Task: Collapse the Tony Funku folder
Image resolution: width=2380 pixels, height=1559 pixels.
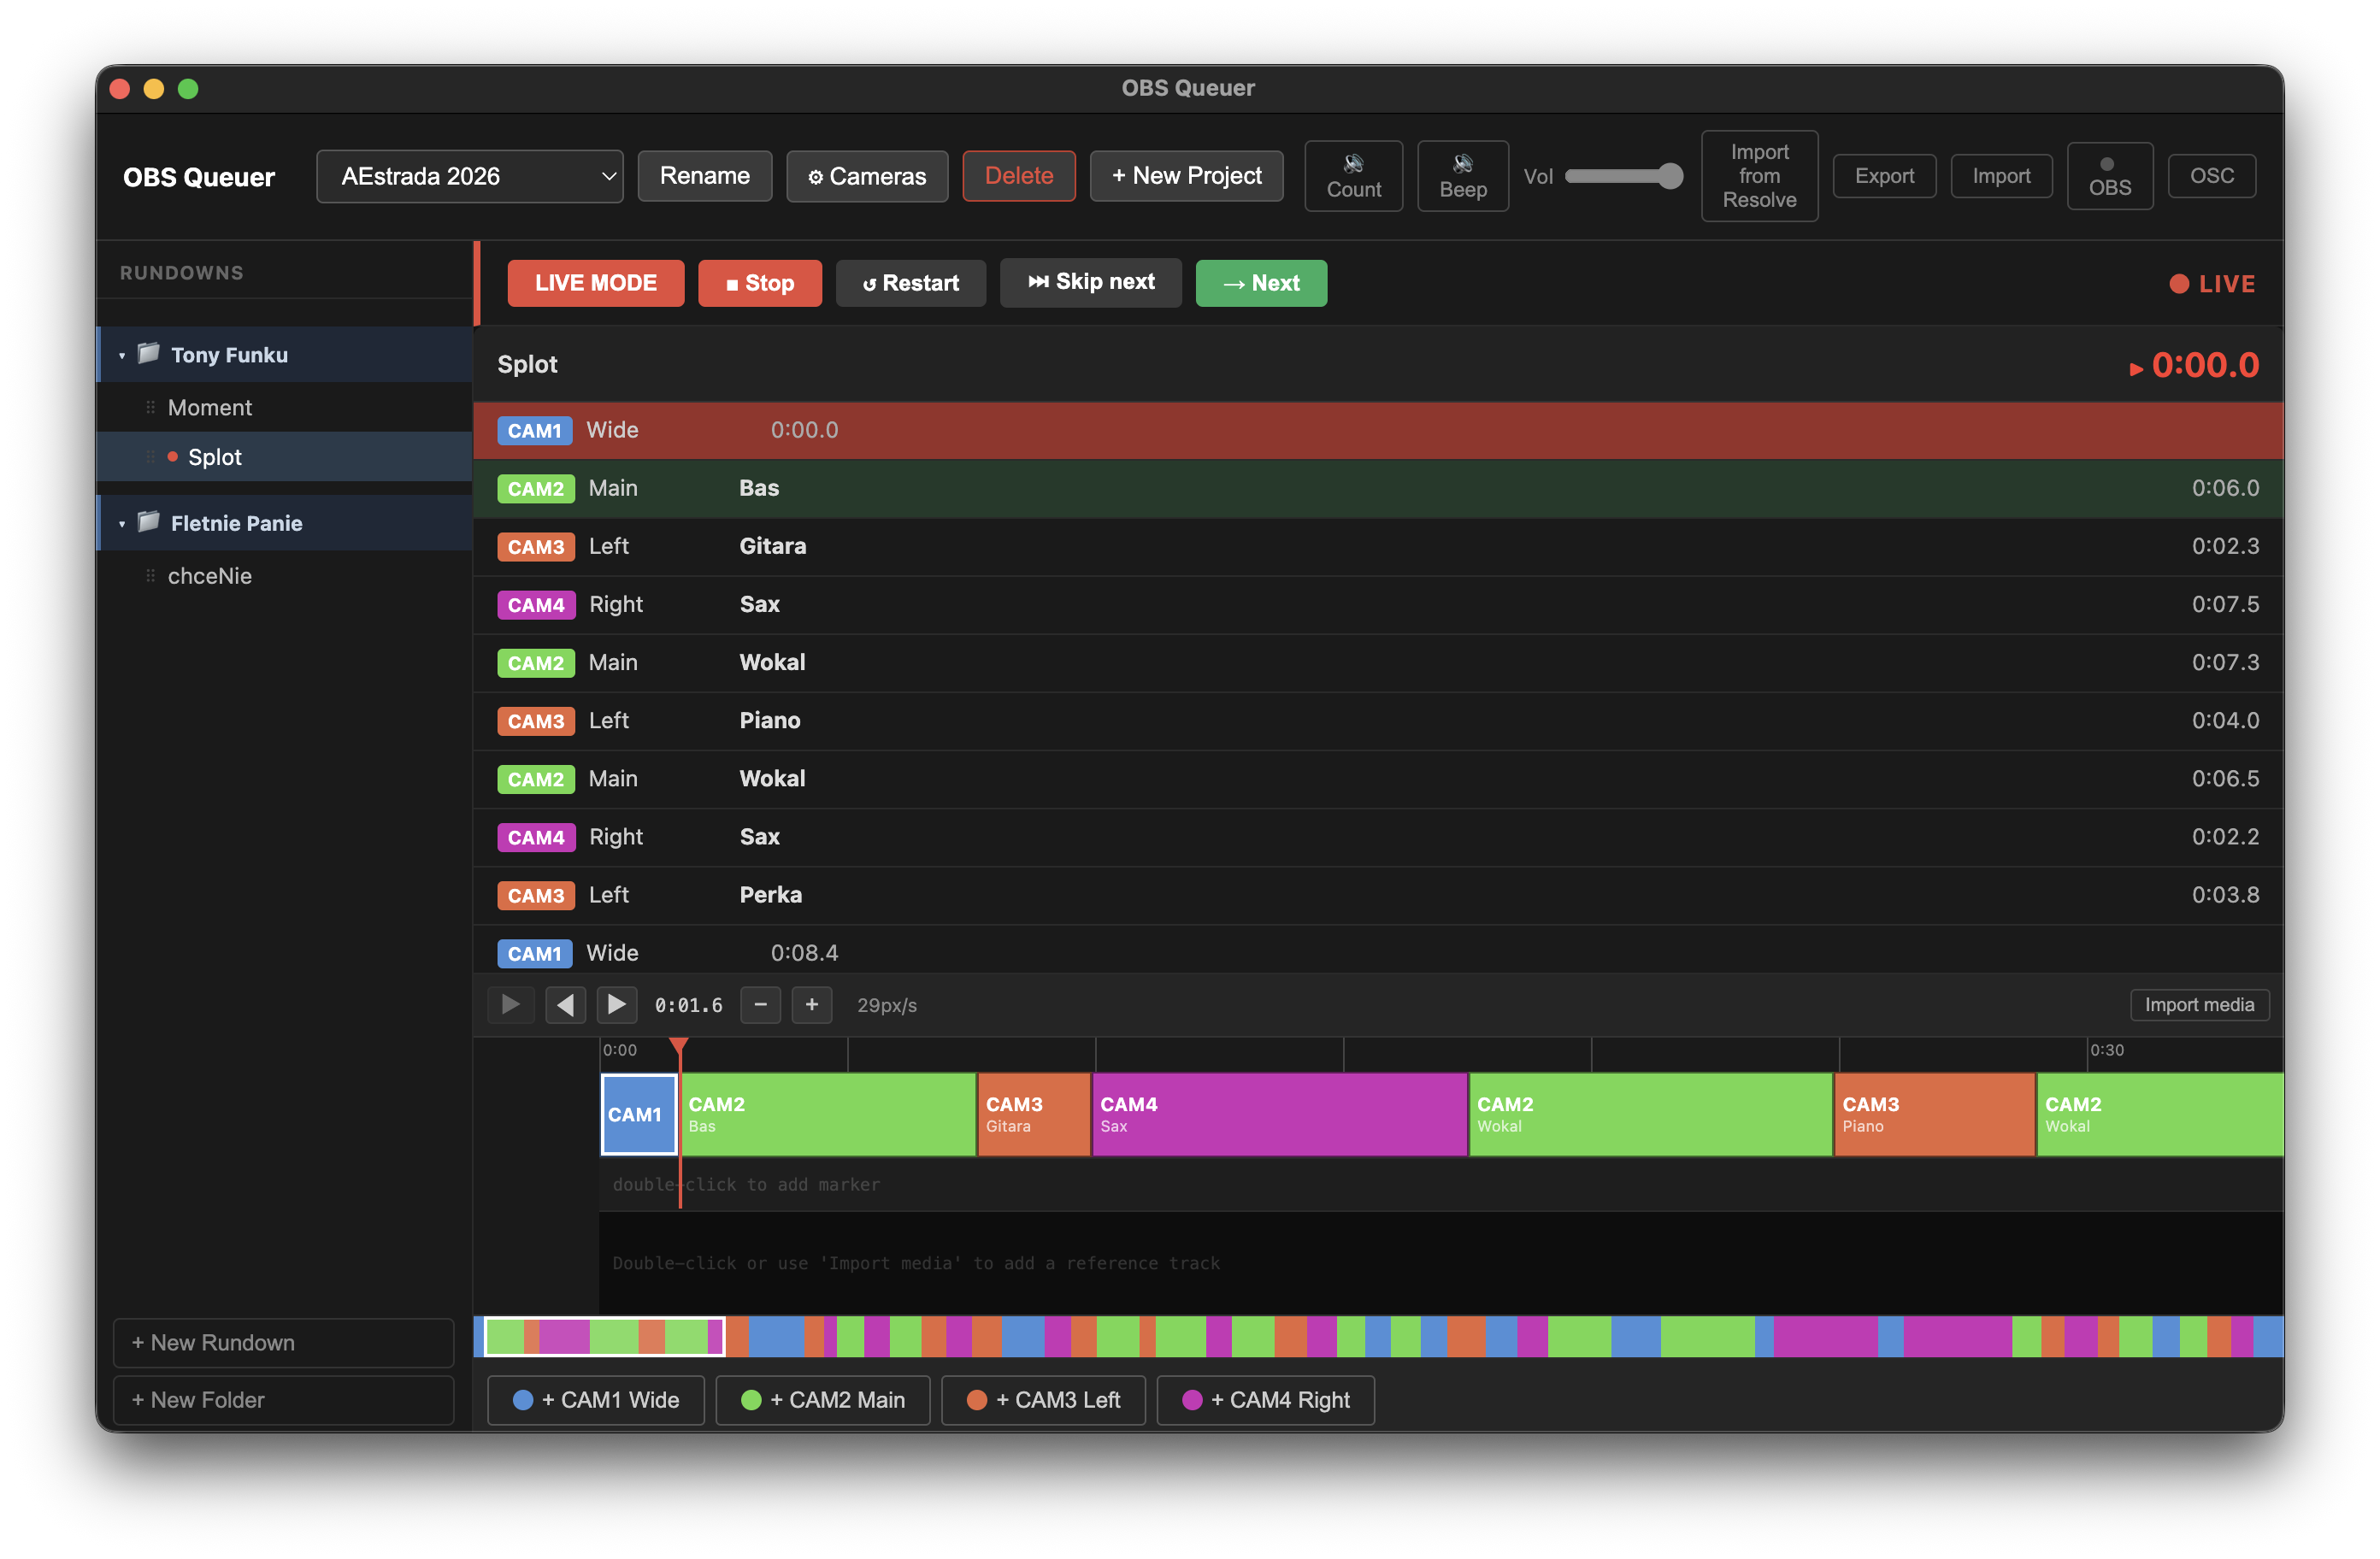Action: (x=122, y=355)
